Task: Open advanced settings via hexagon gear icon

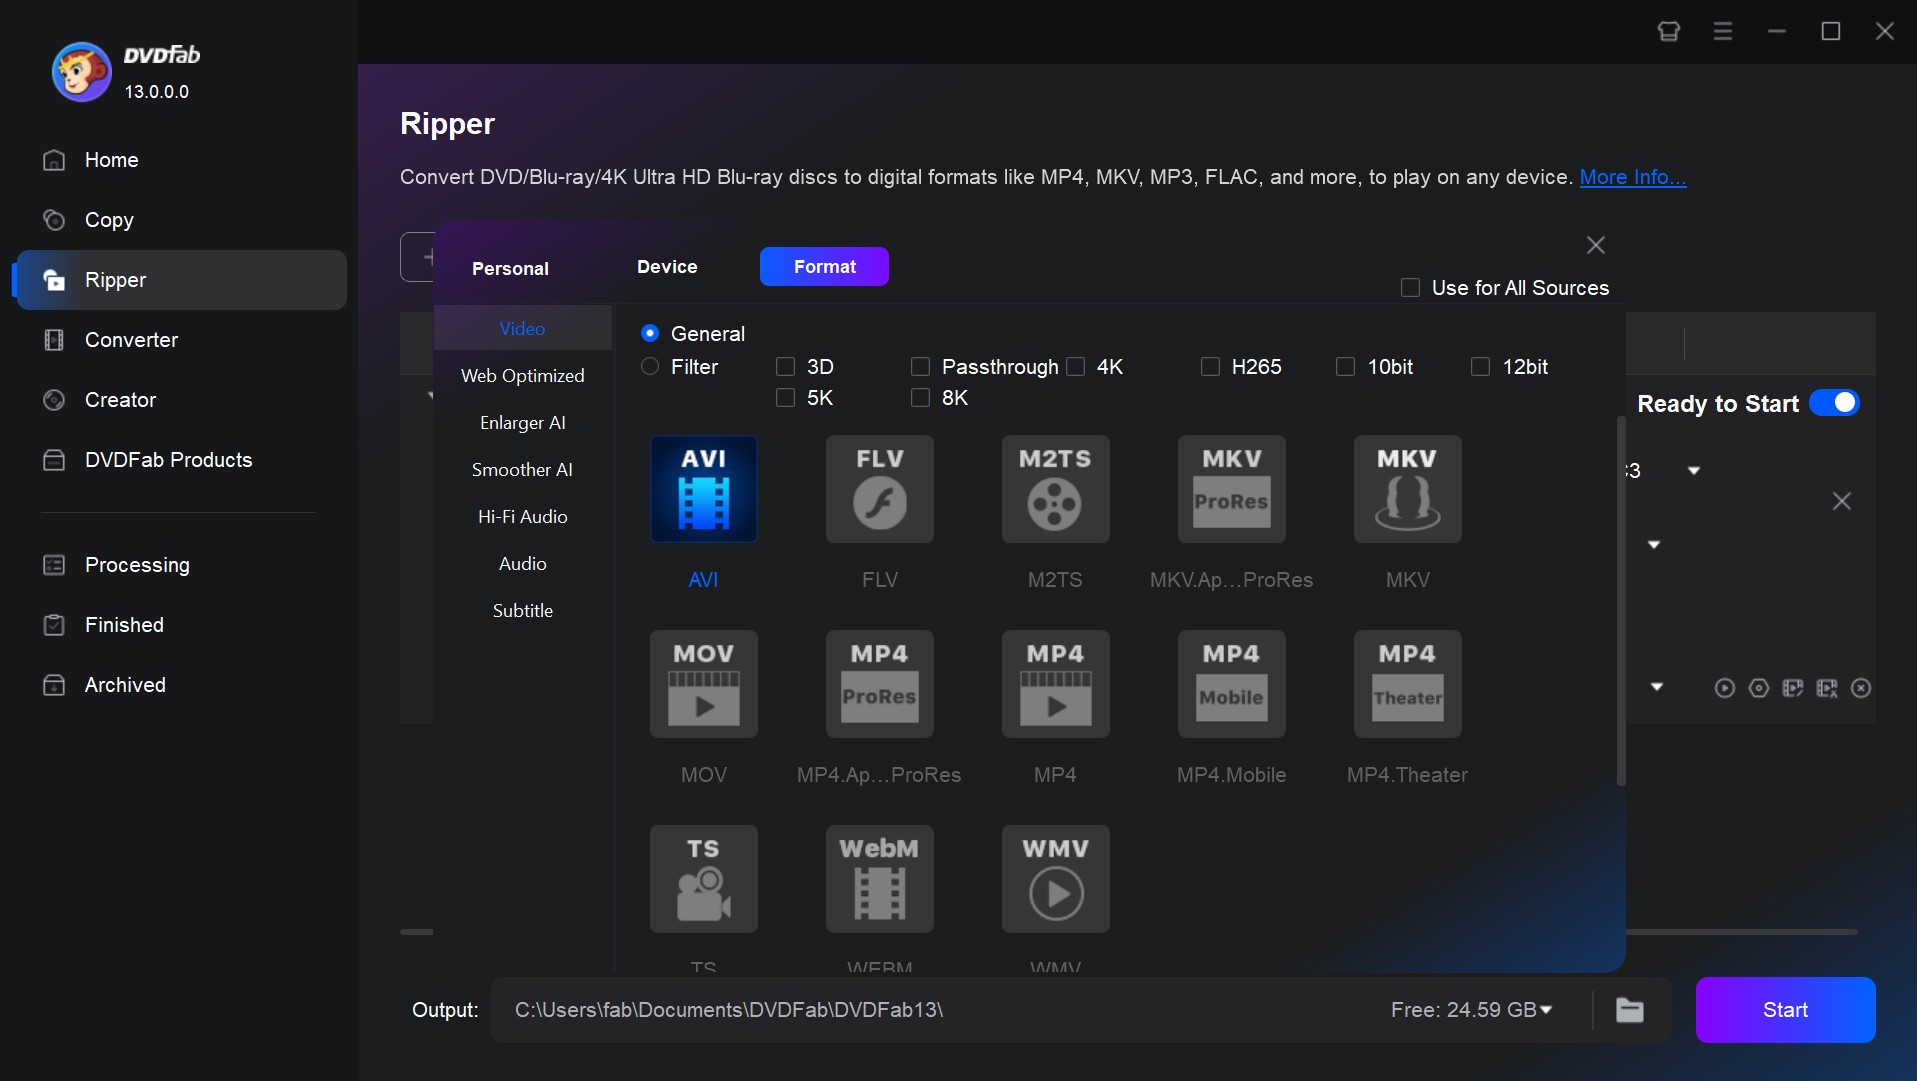Action: point(1758,688)
